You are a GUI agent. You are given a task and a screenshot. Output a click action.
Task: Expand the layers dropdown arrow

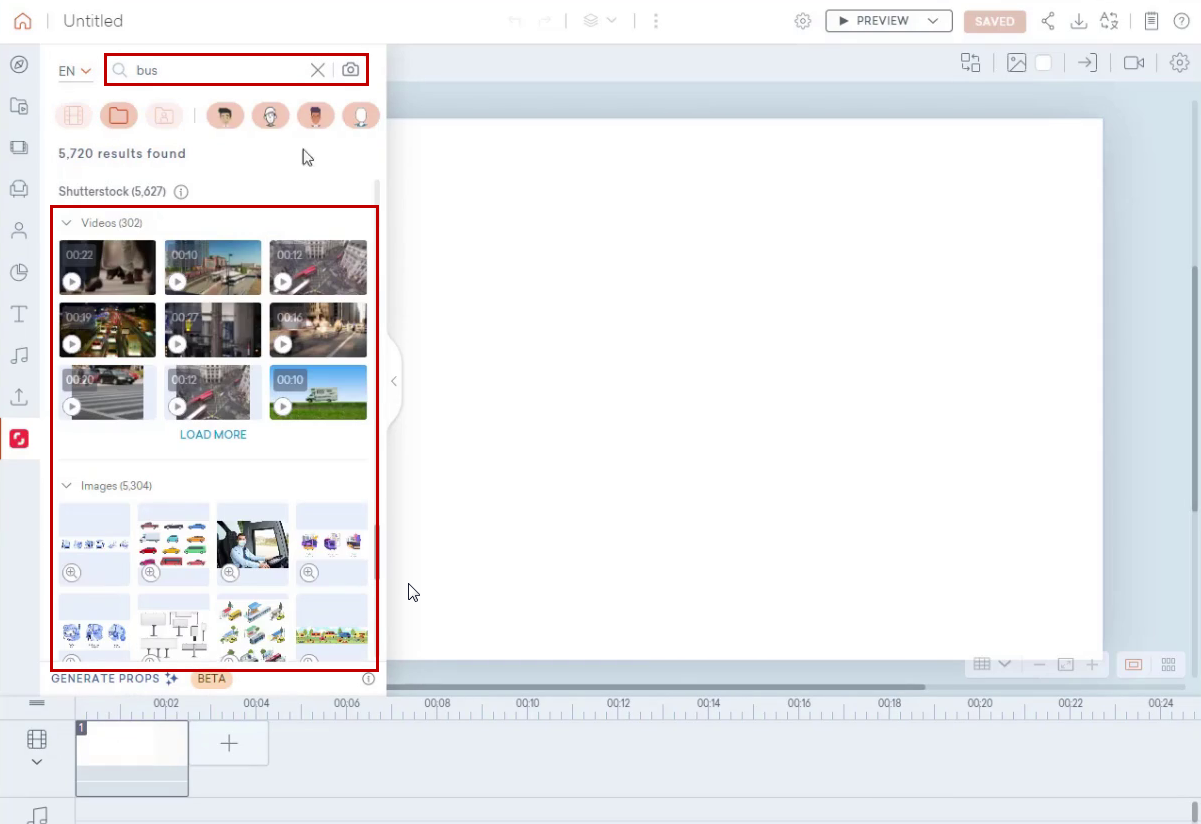[611, 21]
